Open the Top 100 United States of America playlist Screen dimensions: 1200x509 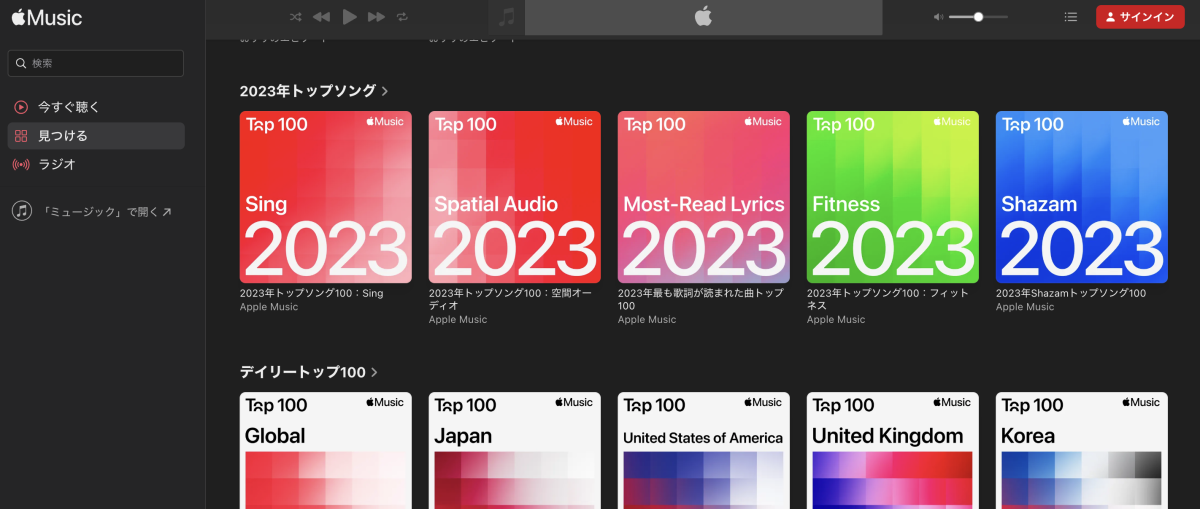(x=703, y=450)
